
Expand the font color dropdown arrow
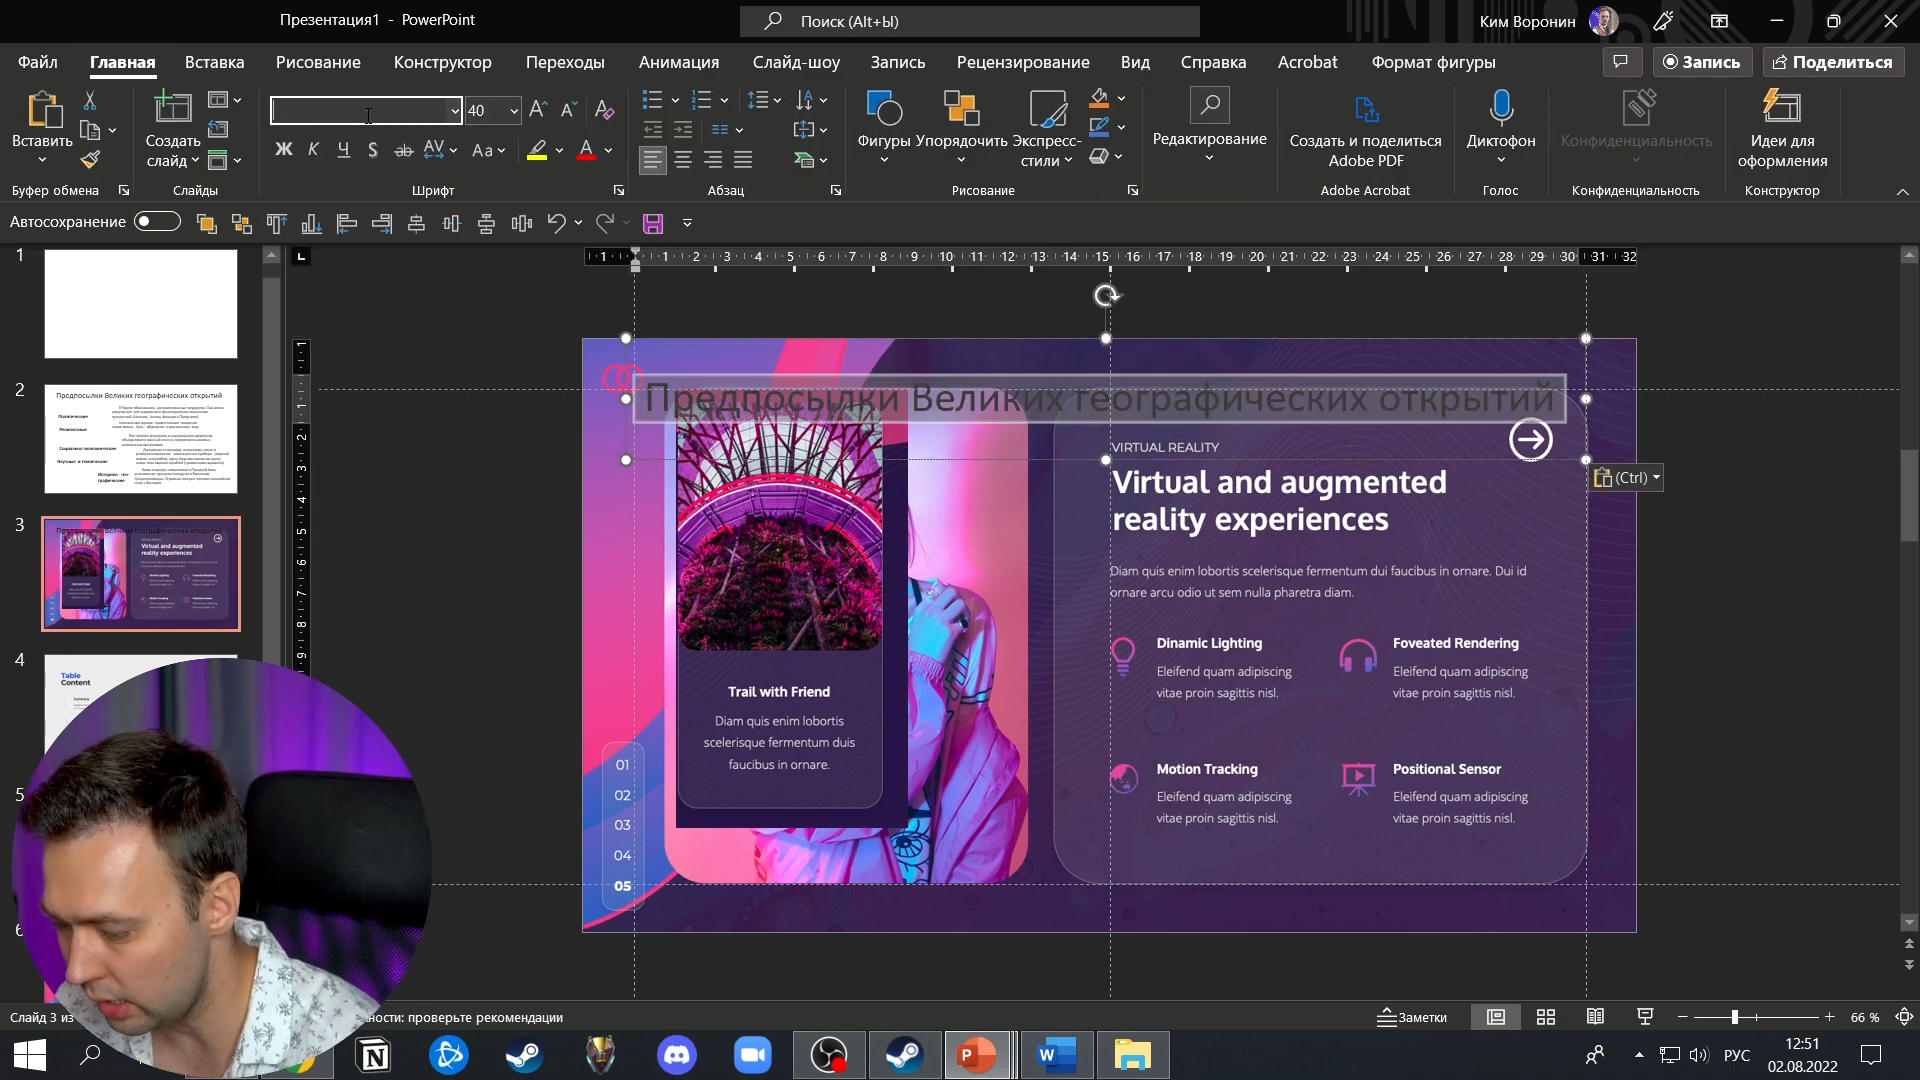[x=608, y=150]
